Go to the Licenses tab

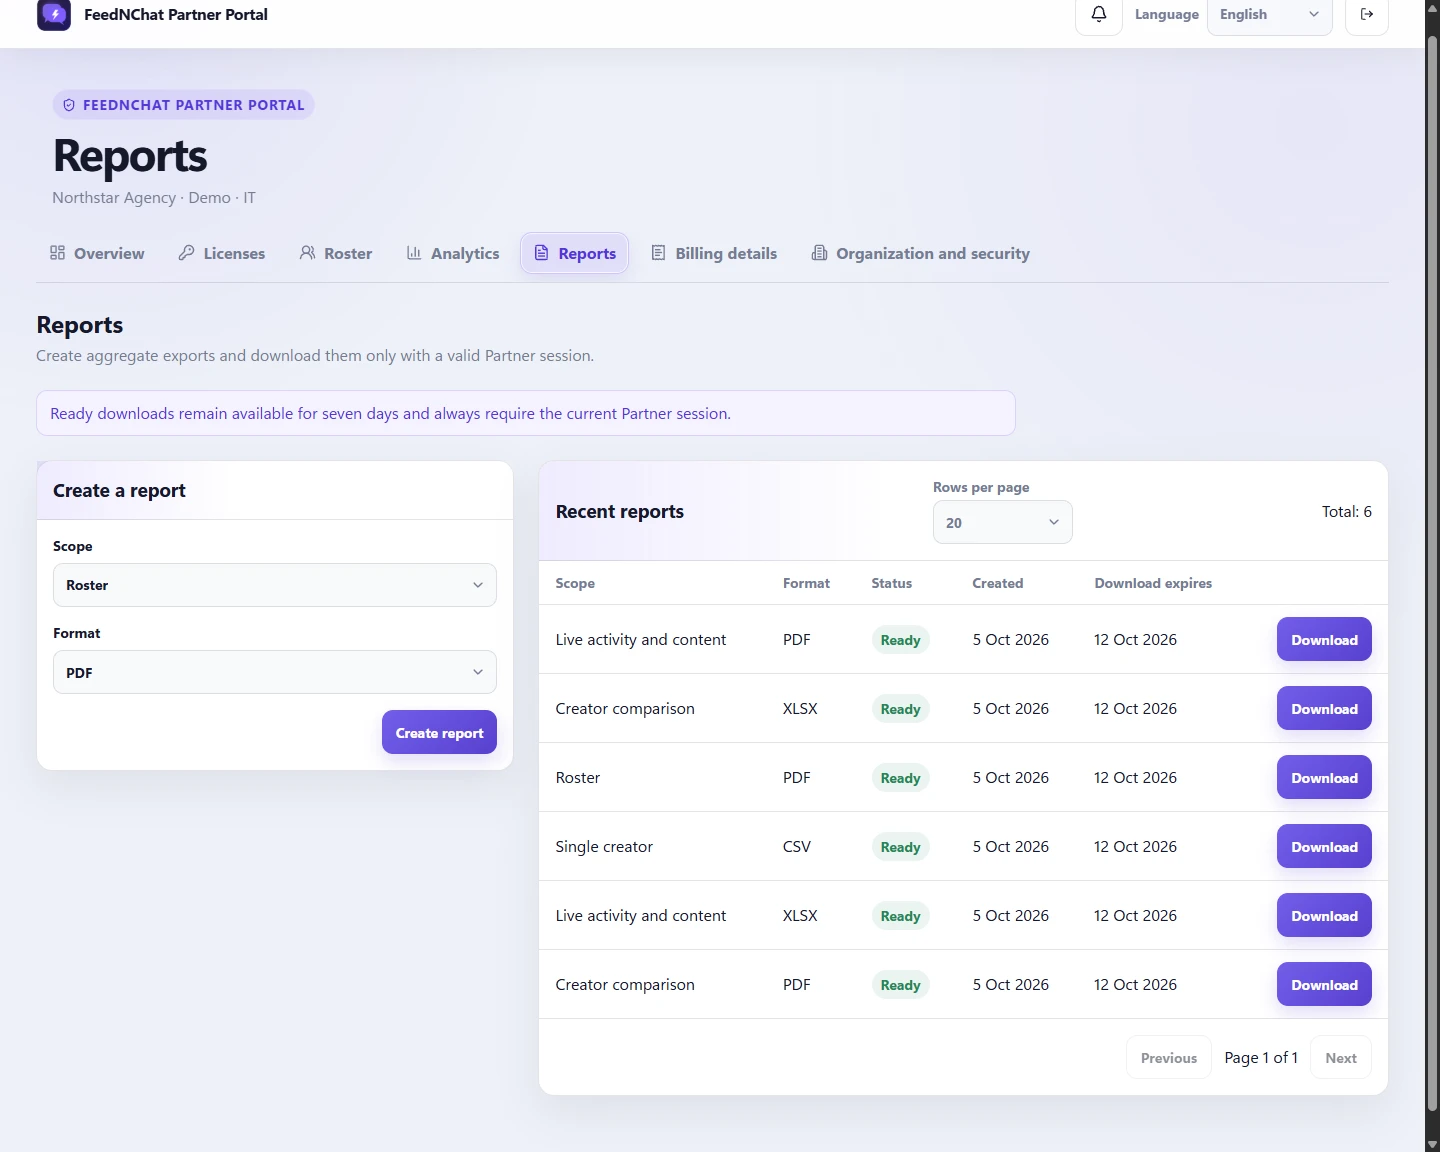point(222,253)
